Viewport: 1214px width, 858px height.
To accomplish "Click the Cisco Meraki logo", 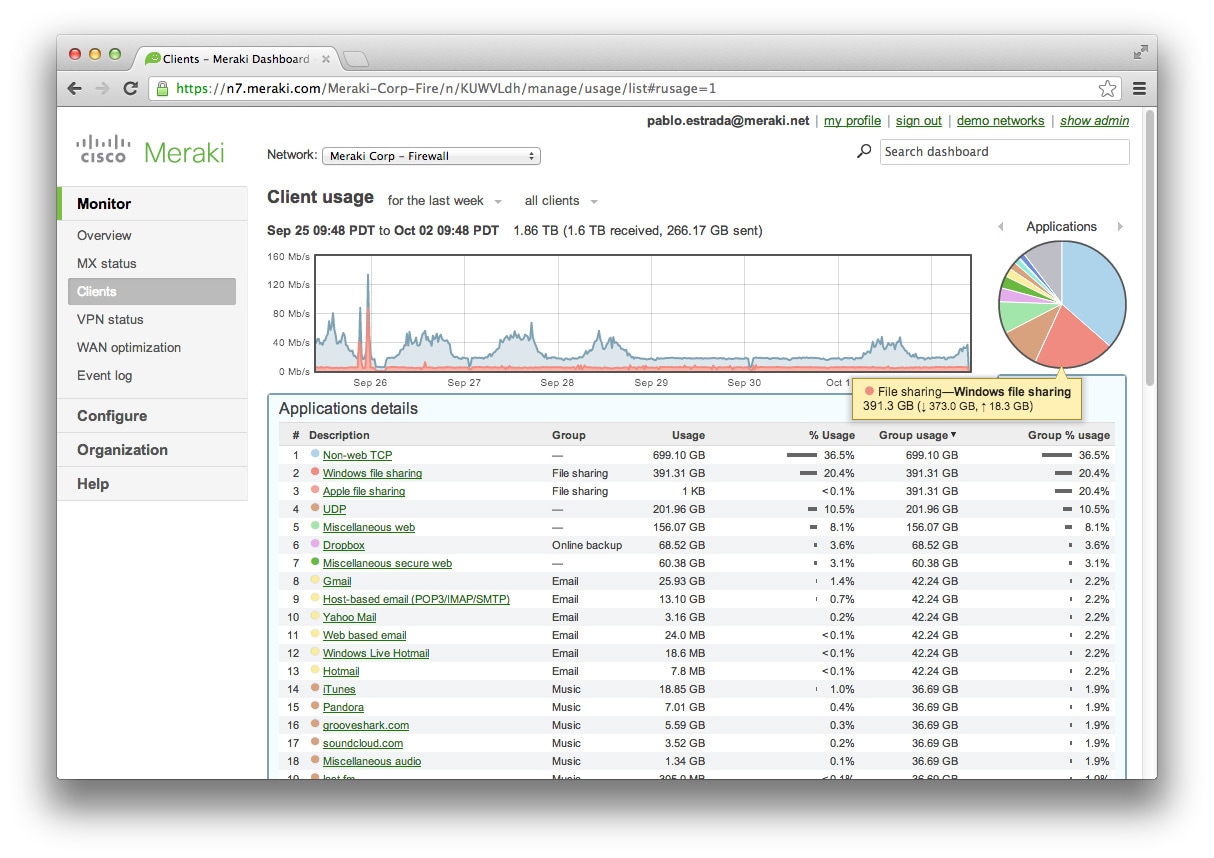I will point(150,151).
